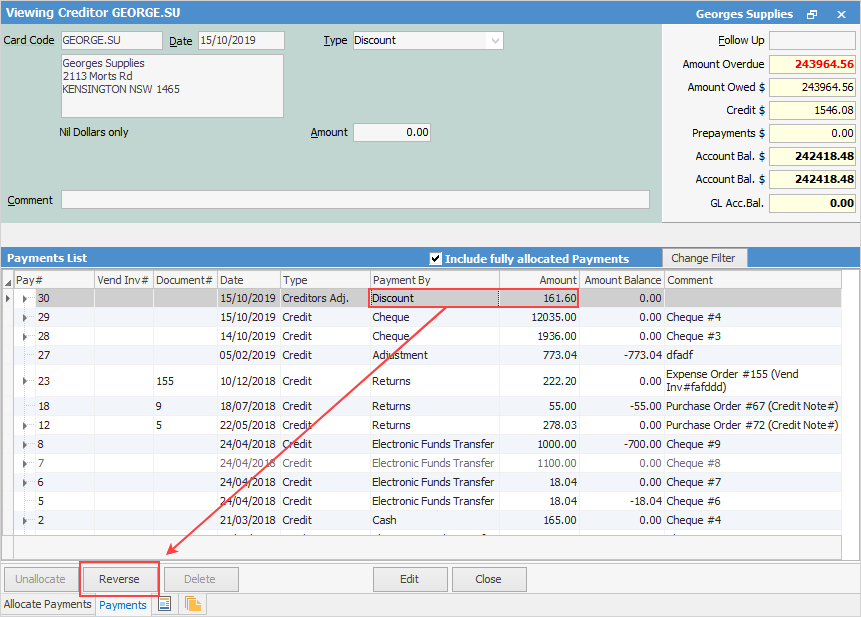Click the Comment input field
This screenshot has width=861, height=617.
pyautogui.click(x=355, y=200)
